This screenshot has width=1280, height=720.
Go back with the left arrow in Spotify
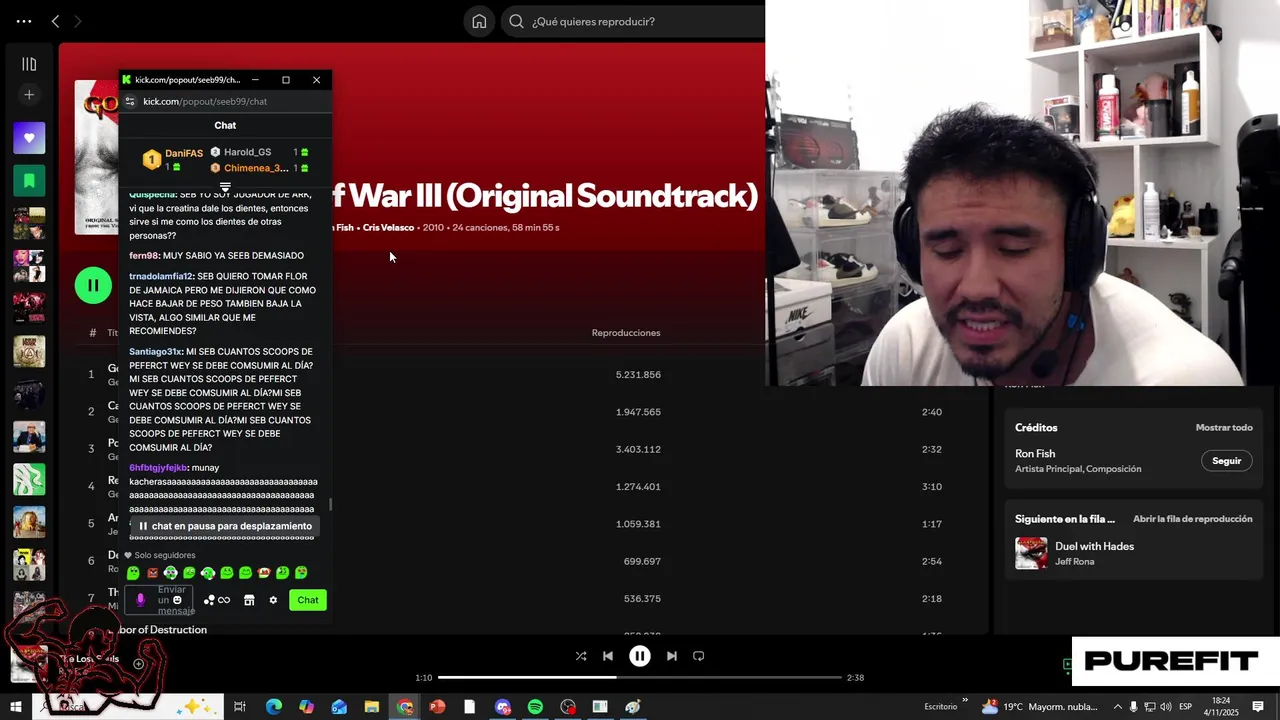point(55,21)
